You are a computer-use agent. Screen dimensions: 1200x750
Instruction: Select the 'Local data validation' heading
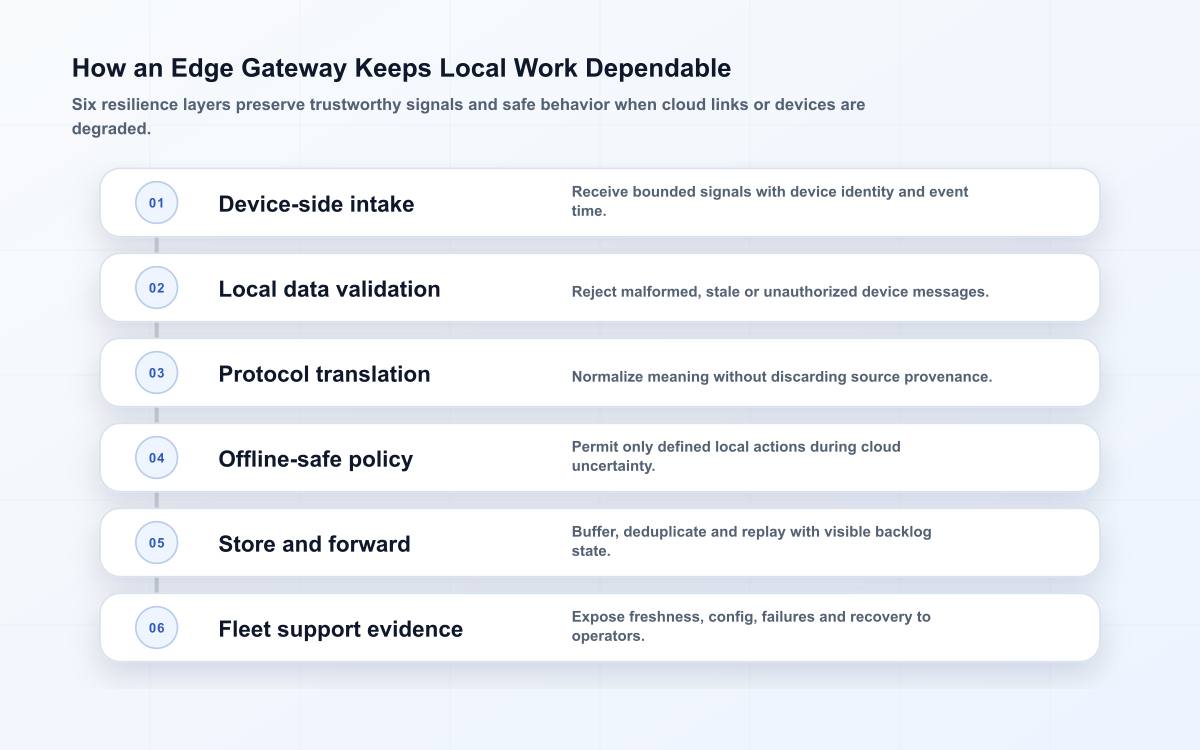coord(329,289)
